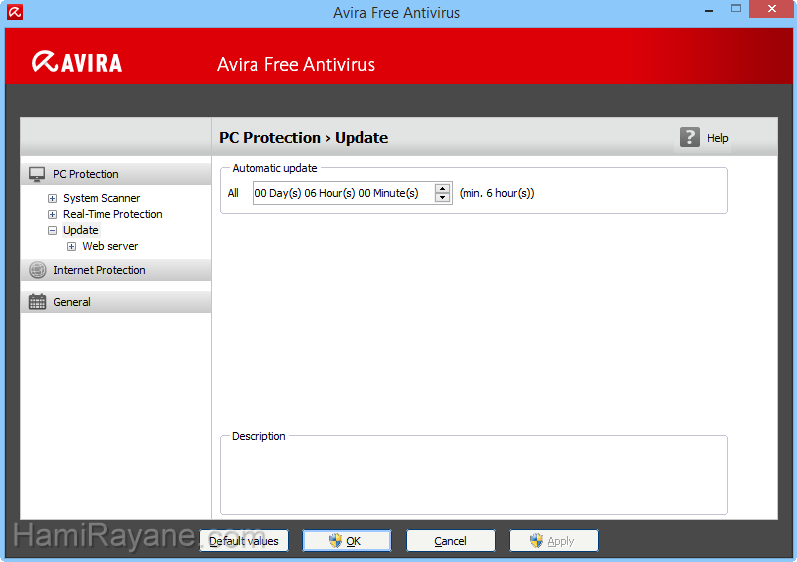Confirm settings with the OK button
Viewport: 797px width, 562px height.
pos(347,541)
